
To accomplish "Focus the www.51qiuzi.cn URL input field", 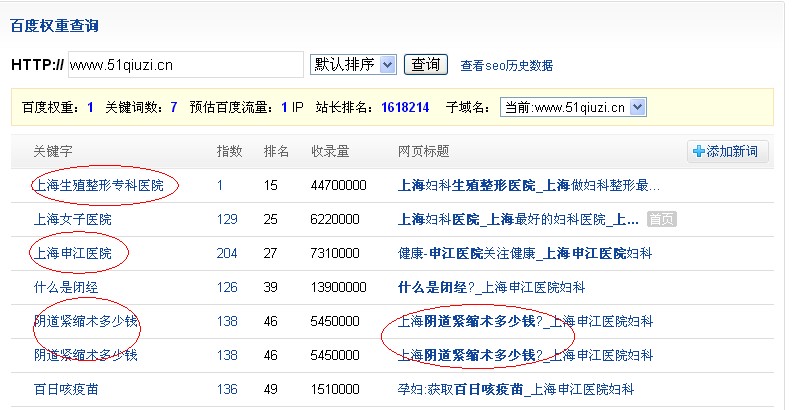I will click(185, 65).
